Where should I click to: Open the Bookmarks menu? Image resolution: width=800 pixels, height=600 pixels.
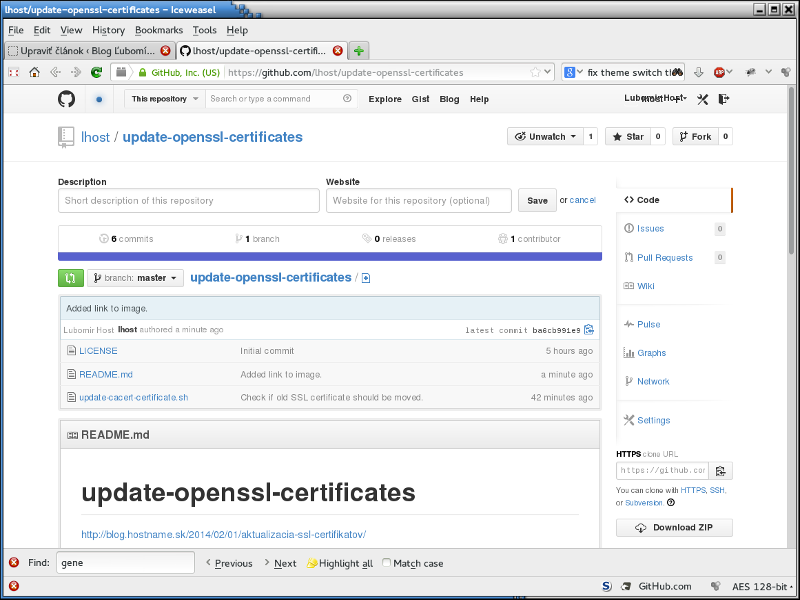(x=159, y=30)
